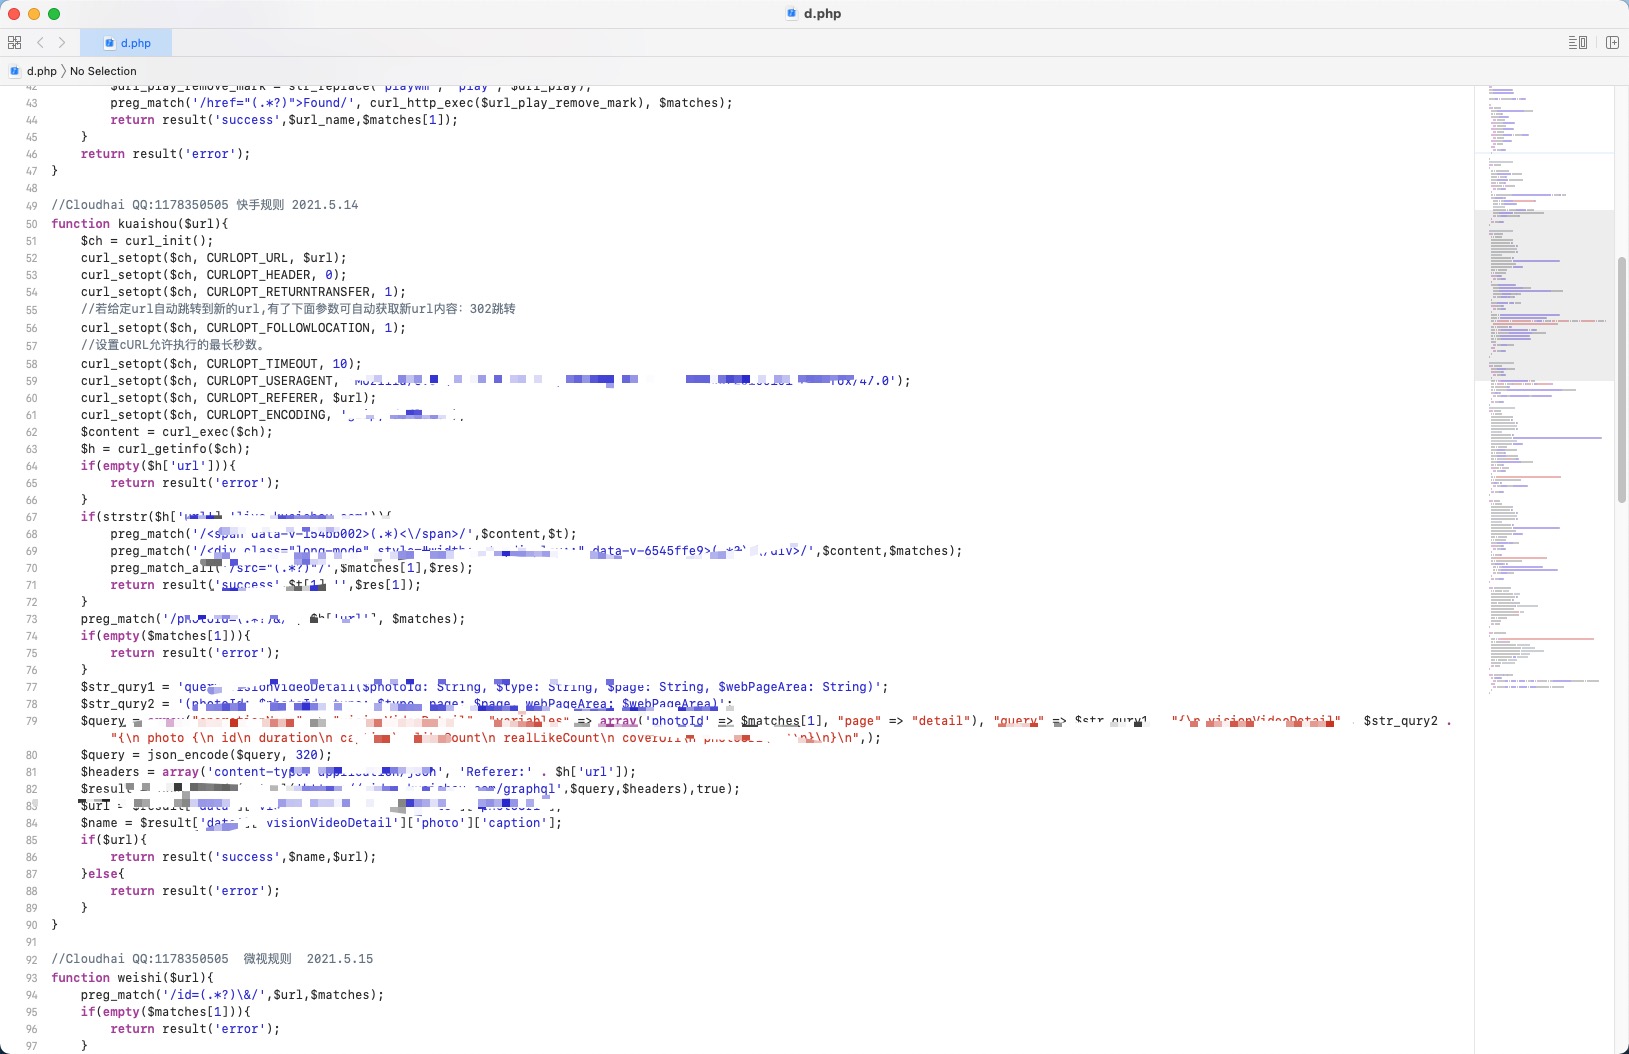Click the CURLOPT_HEADER setopt line
Image resolution: width=1629 pixels, height=1054 pixels.
pyautogui.click(x=214, y=275)
